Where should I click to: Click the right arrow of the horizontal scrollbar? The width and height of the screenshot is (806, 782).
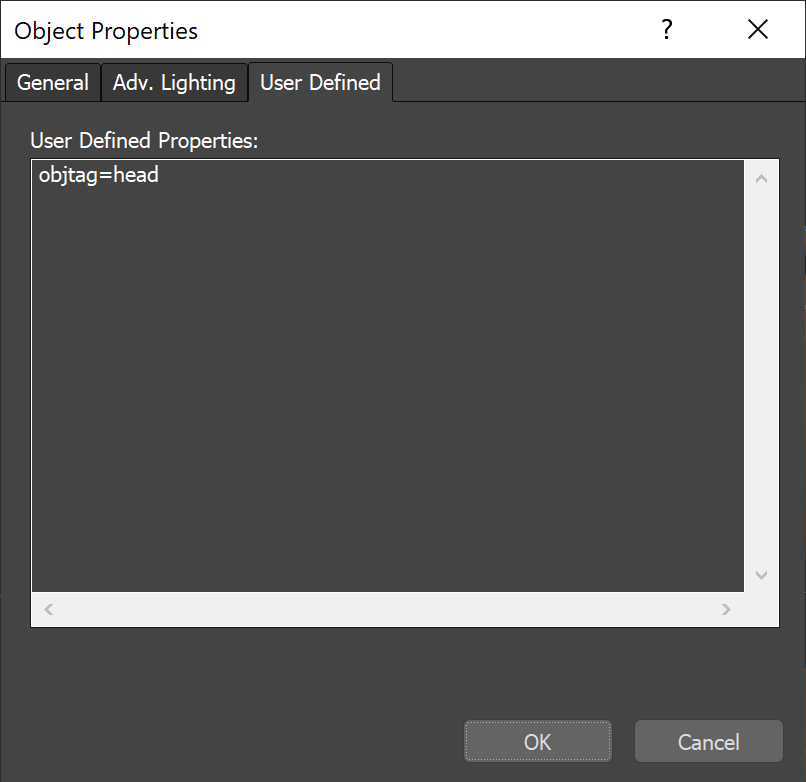coord(726,609)
